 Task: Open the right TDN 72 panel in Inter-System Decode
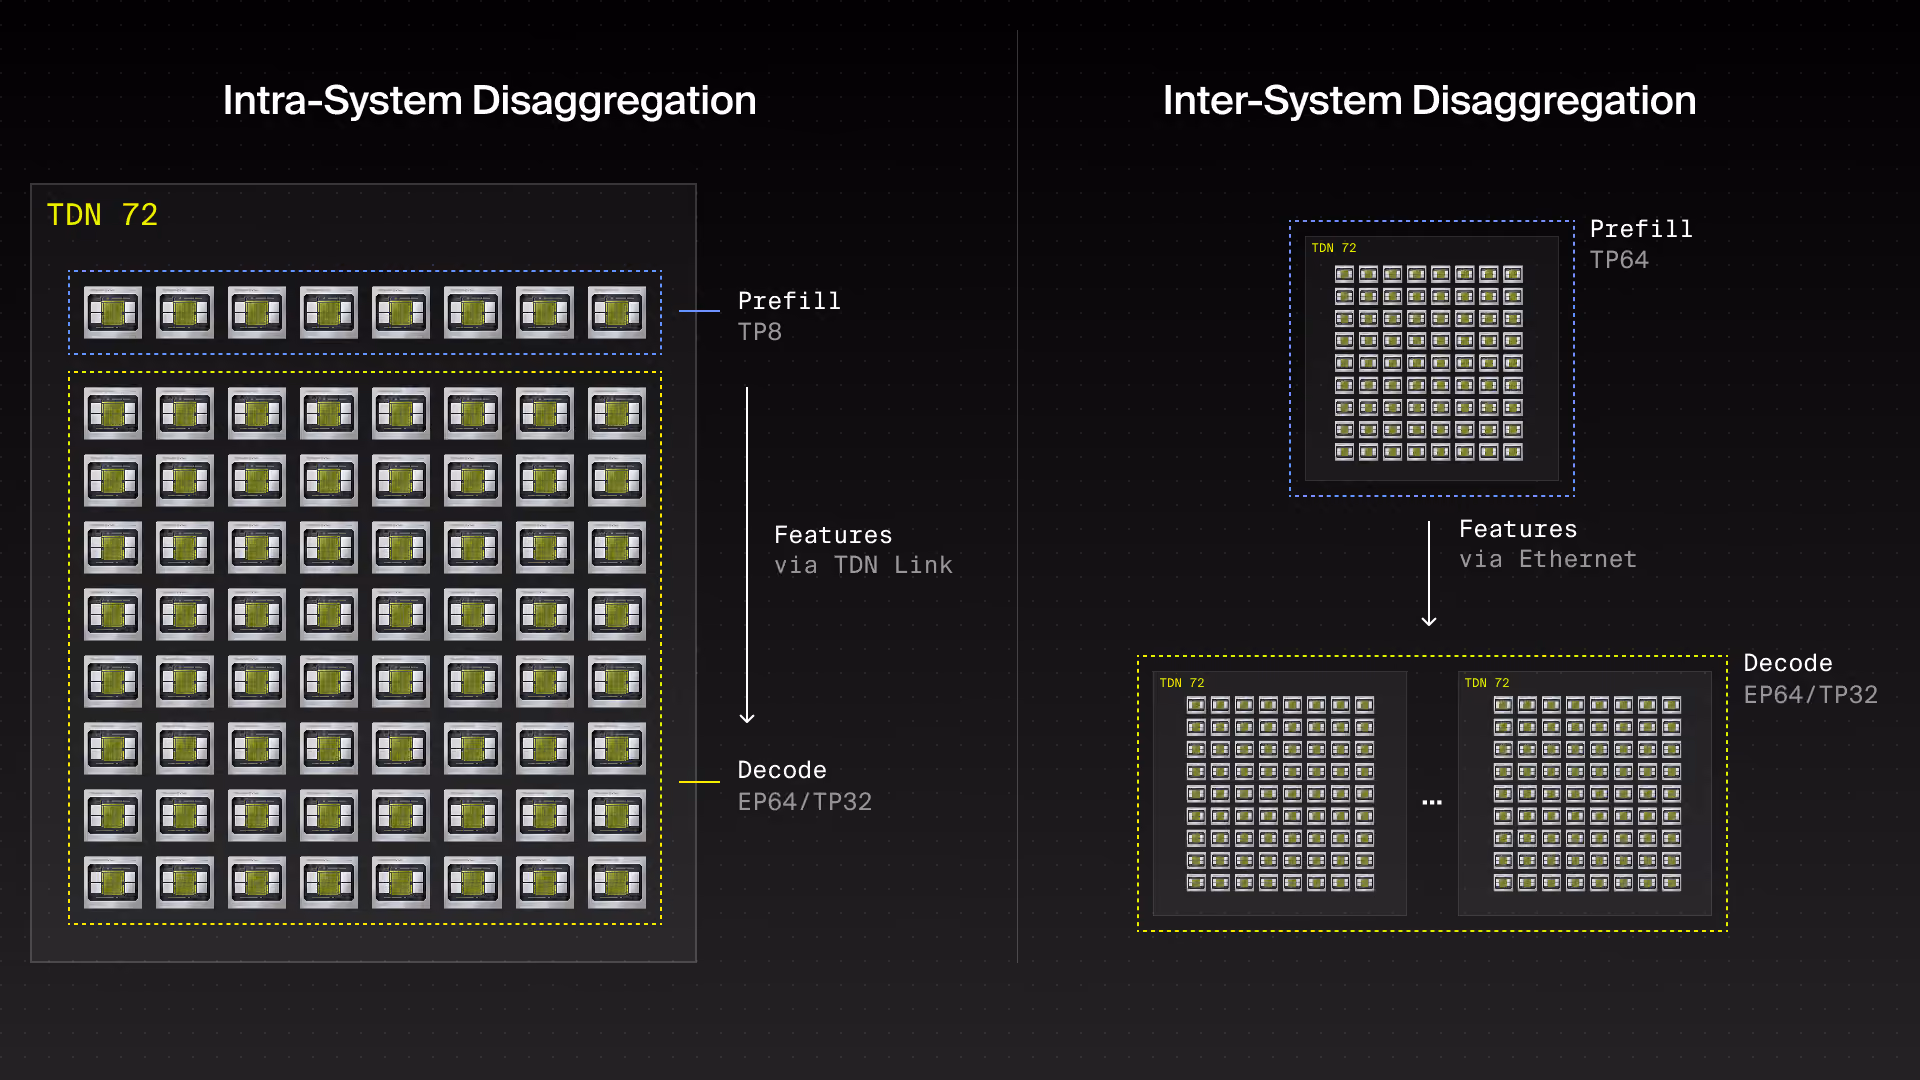coord(1585,793)
